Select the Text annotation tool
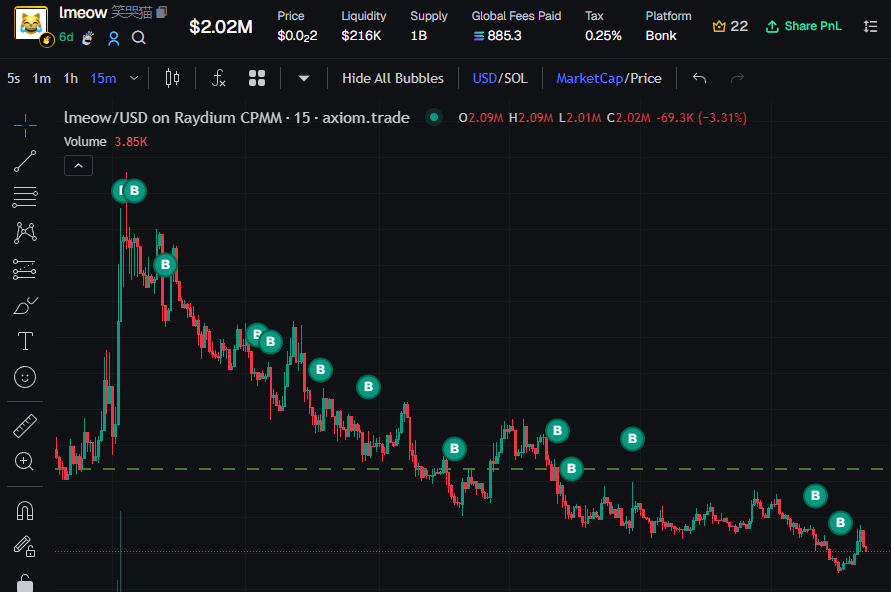This screenshot has height=592, width=891. click(x=25, y=341)
